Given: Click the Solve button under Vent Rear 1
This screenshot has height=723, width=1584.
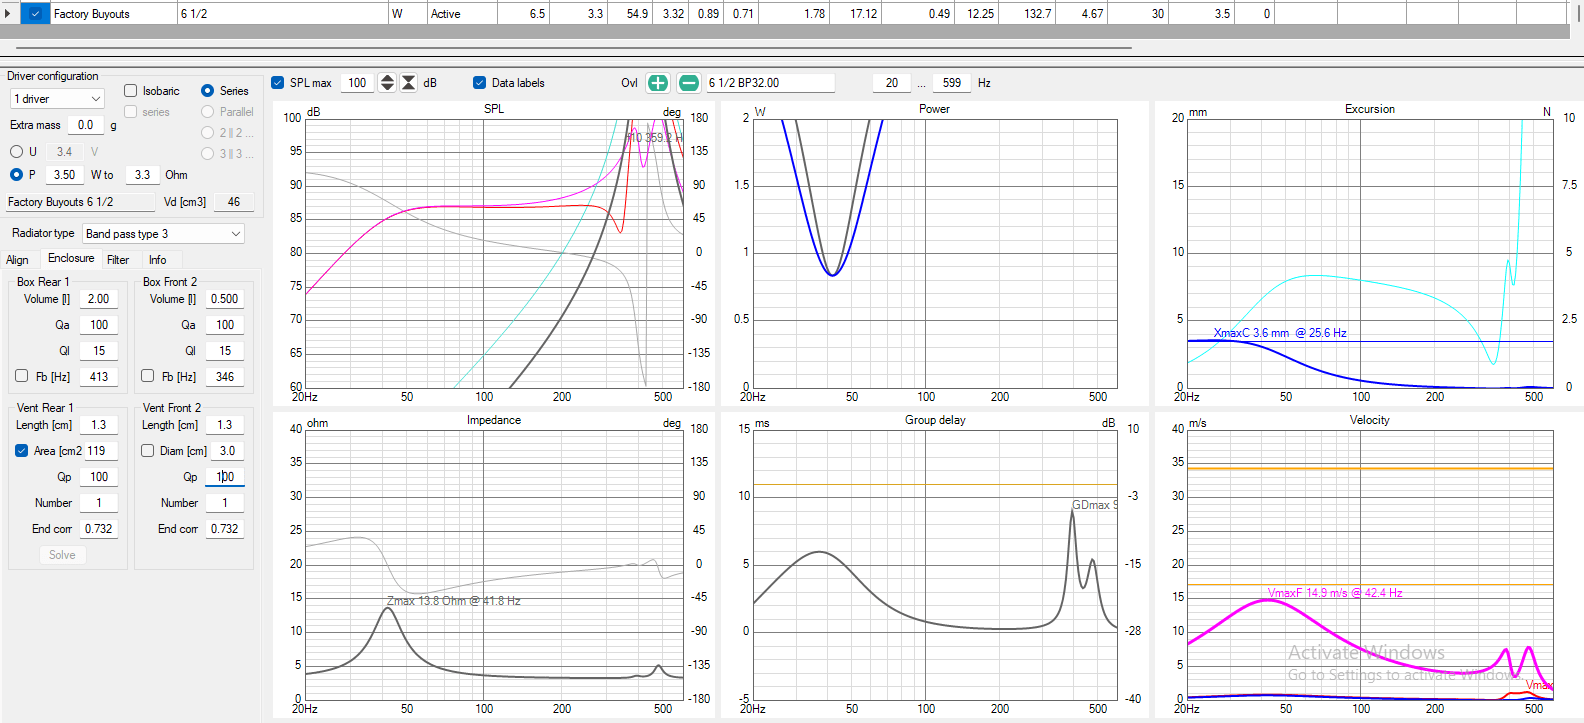Looking at the screenshot, I should pos(62,555).
